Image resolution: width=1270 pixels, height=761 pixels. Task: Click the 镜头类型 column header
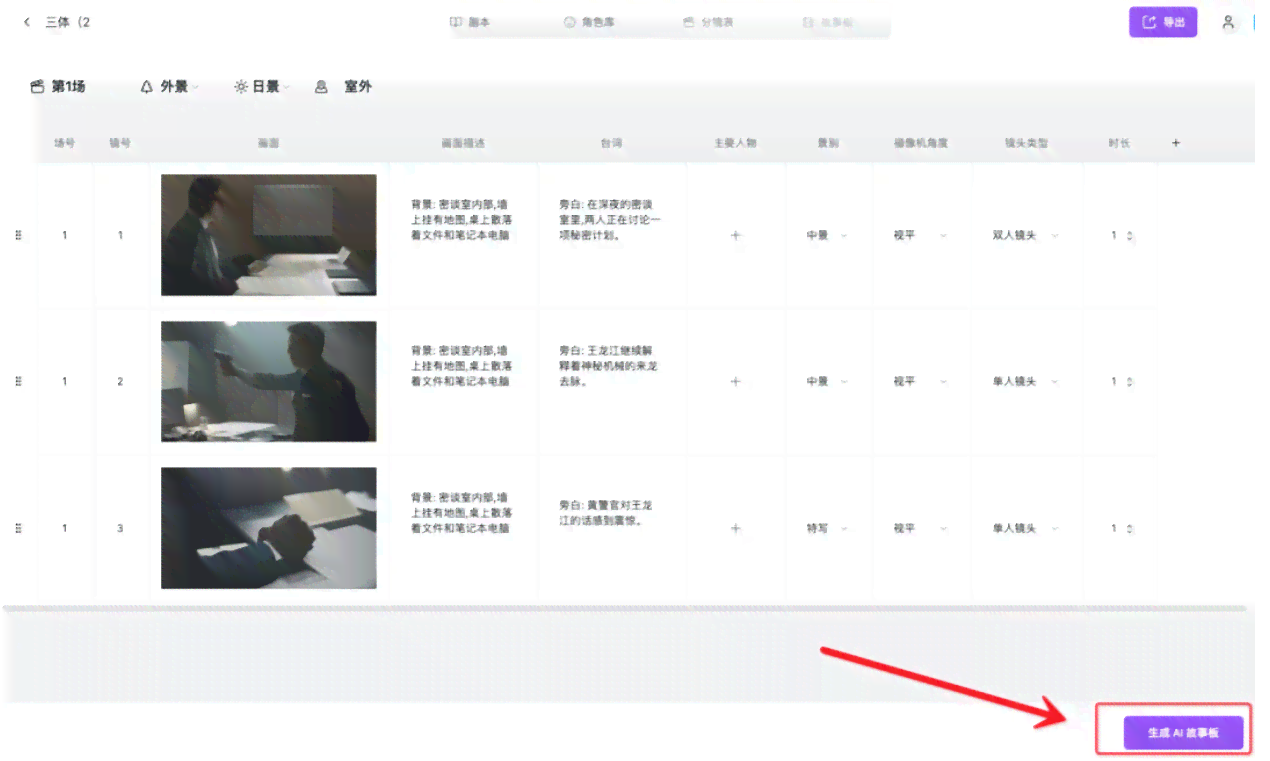point(1027,143)
